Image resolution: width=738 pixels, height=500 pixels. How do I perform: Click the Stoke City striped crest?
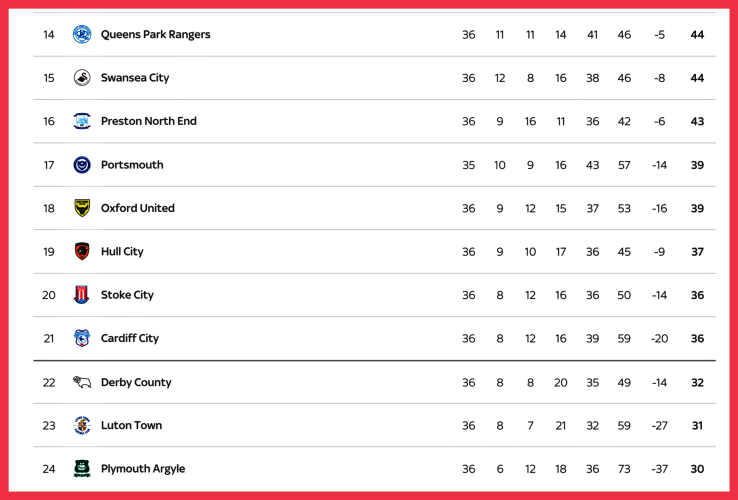(x=82, y=295)
